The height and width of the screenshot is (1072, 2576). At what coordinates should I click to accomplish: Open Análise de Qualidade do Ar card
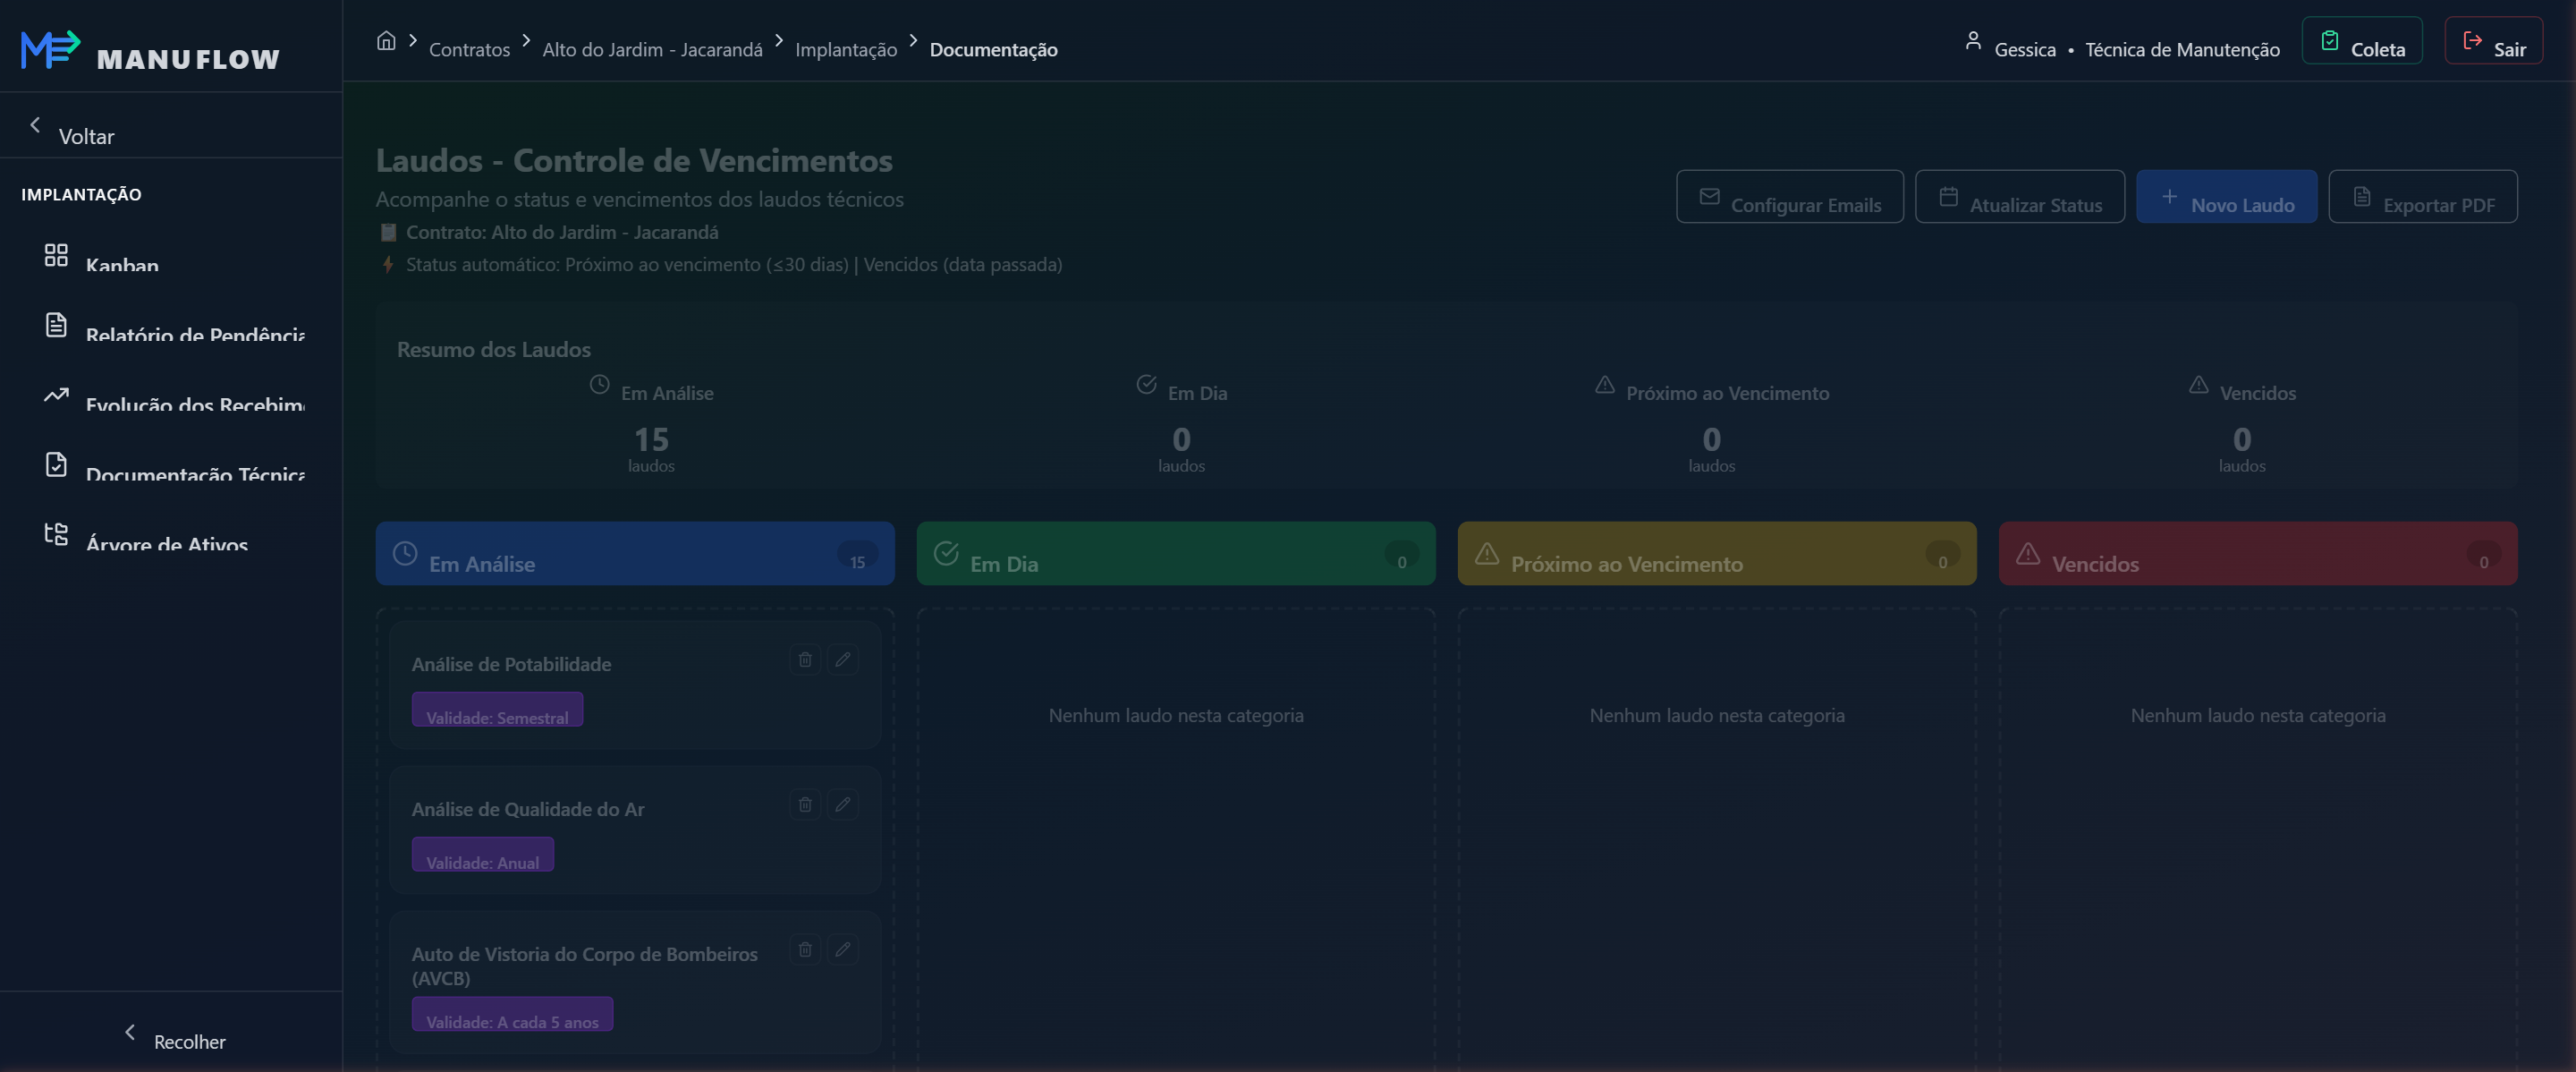[635, 830]
